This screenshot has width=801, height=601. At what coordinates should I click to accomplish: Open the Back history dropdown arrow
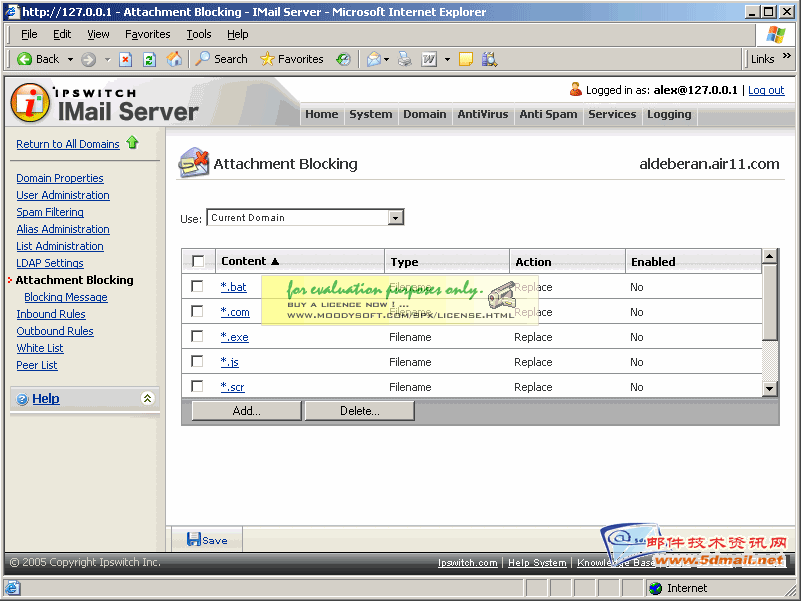[x=70, y=59]
